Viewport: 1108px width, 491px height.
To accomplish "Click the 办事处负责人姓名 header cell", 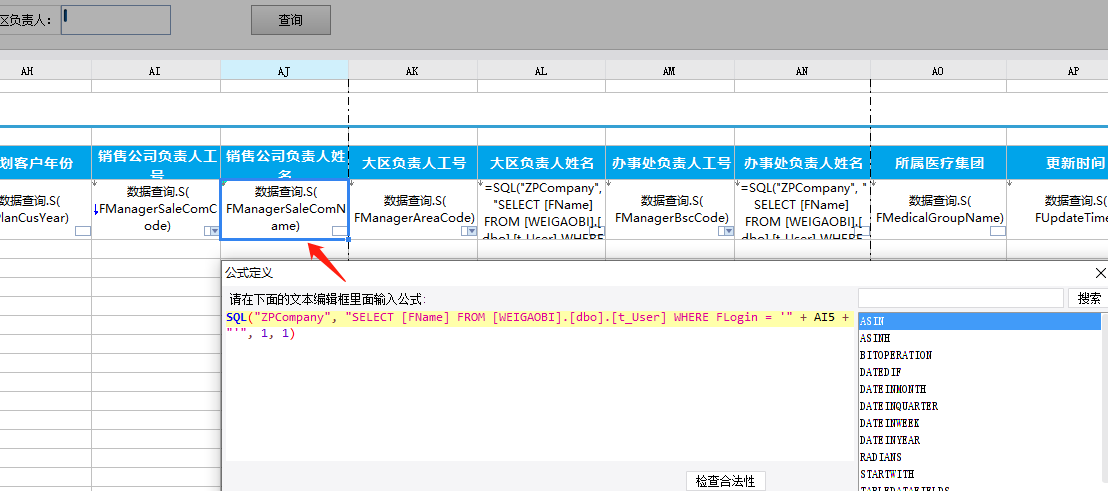I will pos(803,163).
